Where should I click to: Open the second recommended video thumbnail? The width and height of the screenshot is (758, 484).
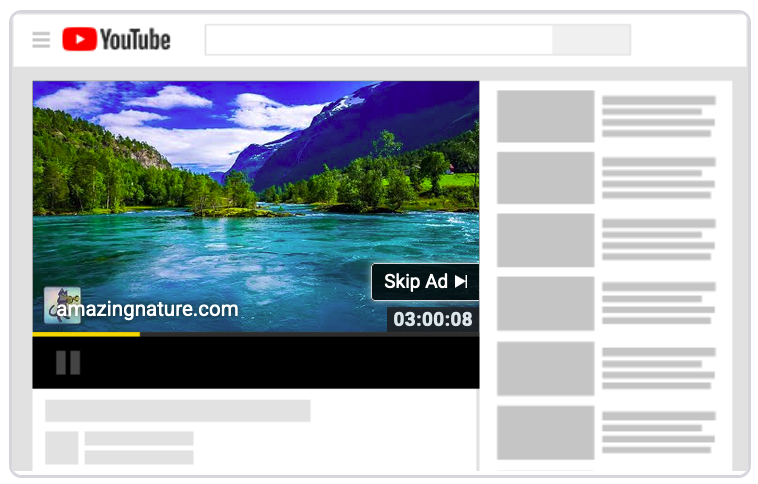point(546,178)
